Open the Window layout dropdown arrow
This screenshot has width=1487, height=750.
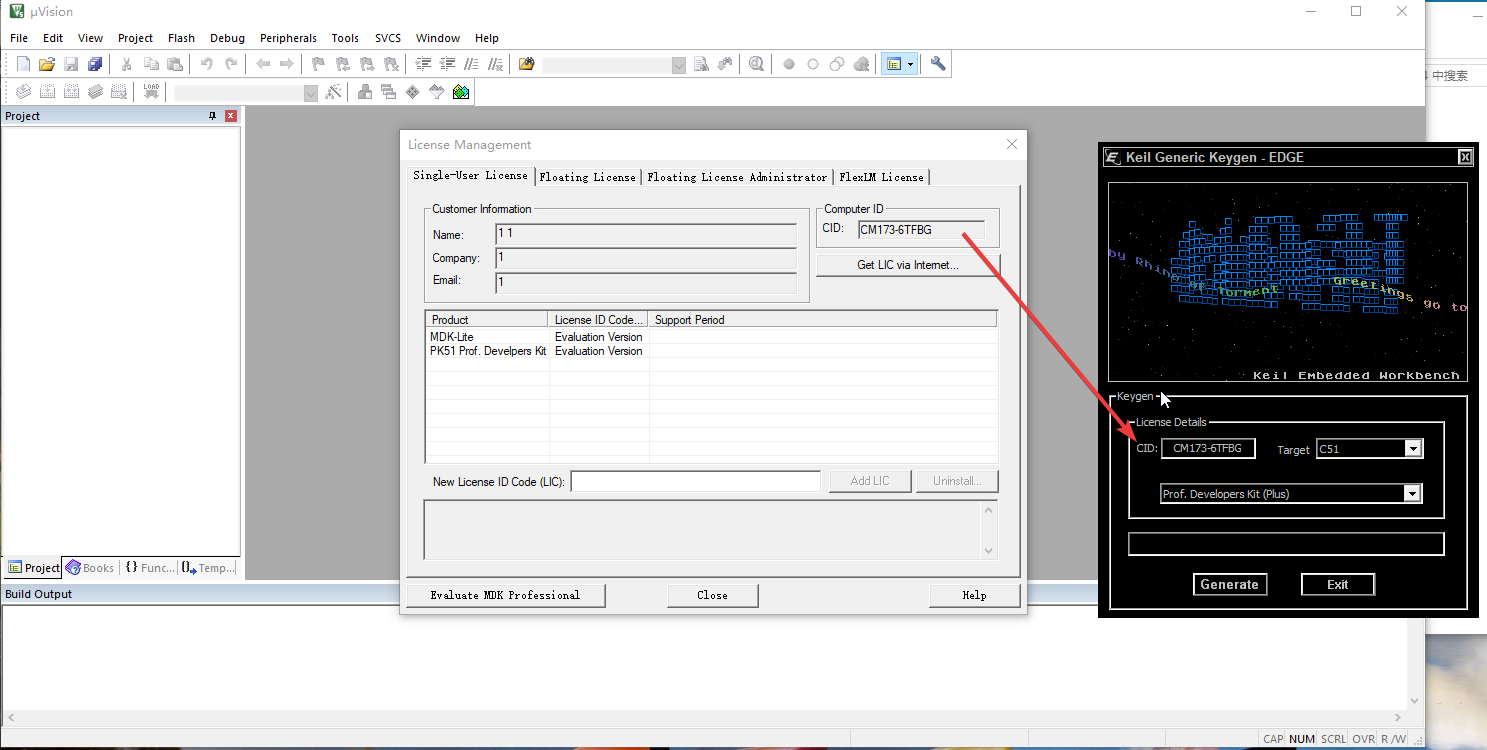pos(910,64)
